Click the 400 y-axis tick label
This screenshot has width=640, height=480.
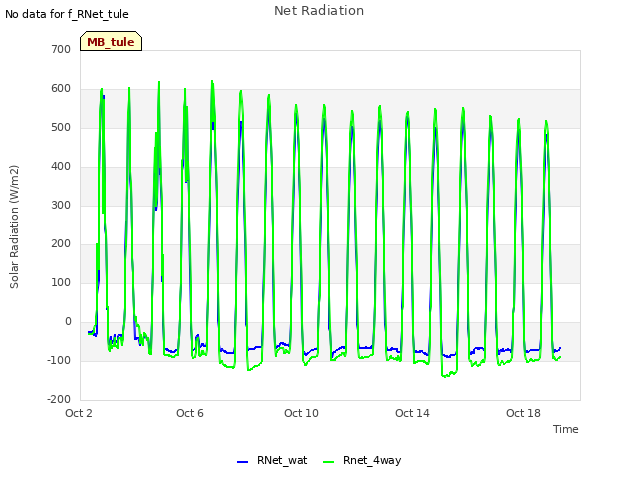click(61, 167)
